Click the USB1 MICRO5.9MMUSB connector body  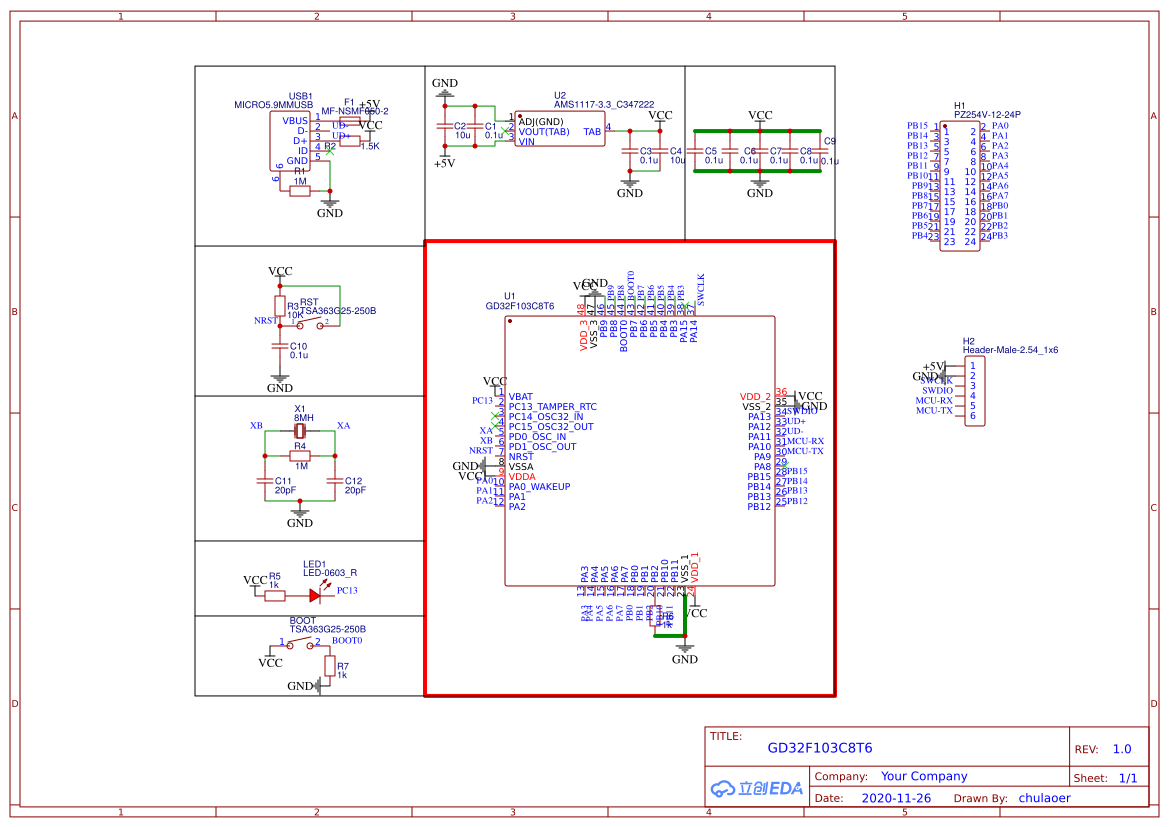pos(290,140)
